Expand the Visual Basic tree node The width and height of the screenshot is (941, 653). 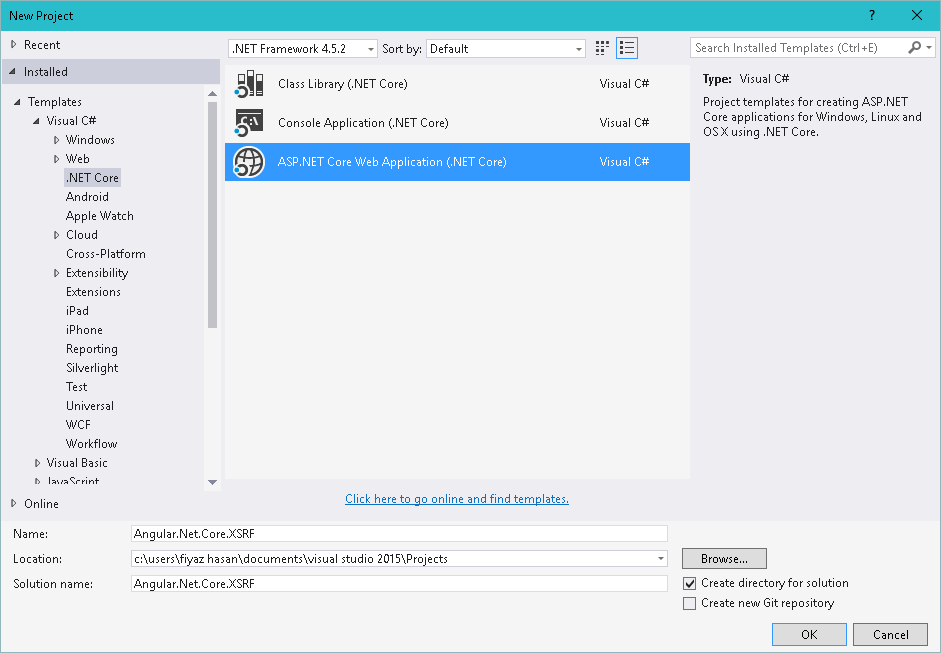pos(37,463)
